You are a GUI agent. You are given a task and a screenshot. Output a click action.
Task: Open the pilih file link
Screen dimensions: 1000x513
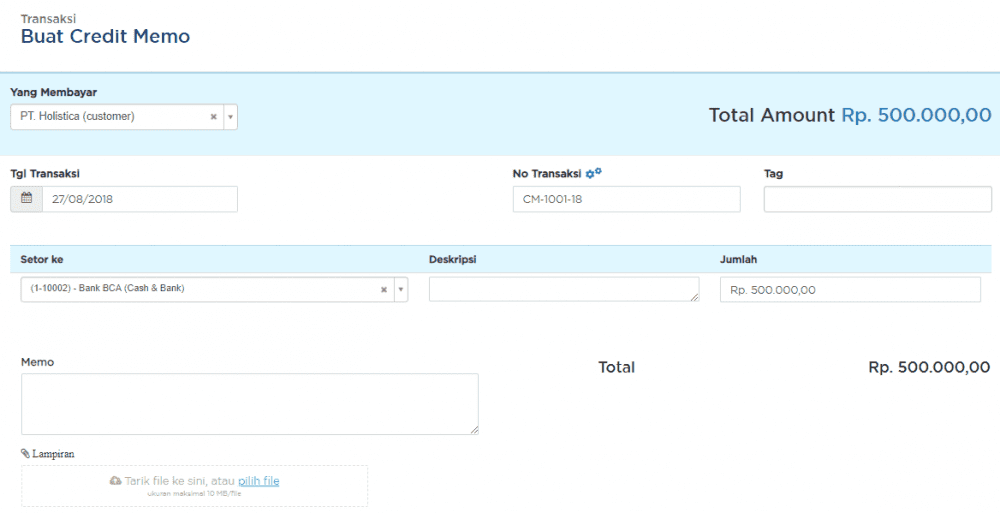point(258,481)
